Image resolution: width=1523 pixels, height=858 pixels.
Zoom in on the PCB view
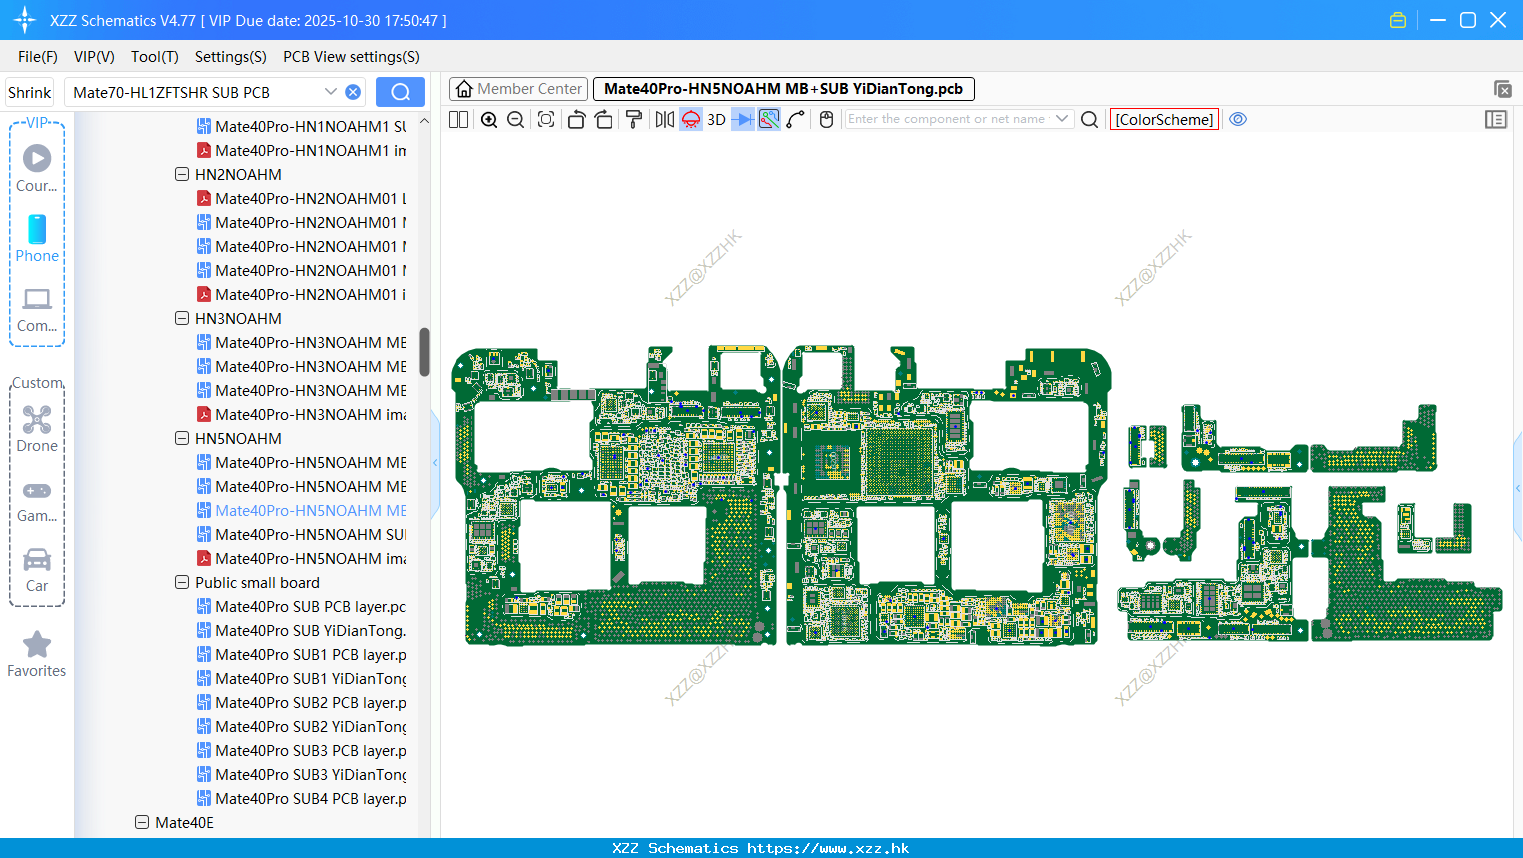[489, 119]
